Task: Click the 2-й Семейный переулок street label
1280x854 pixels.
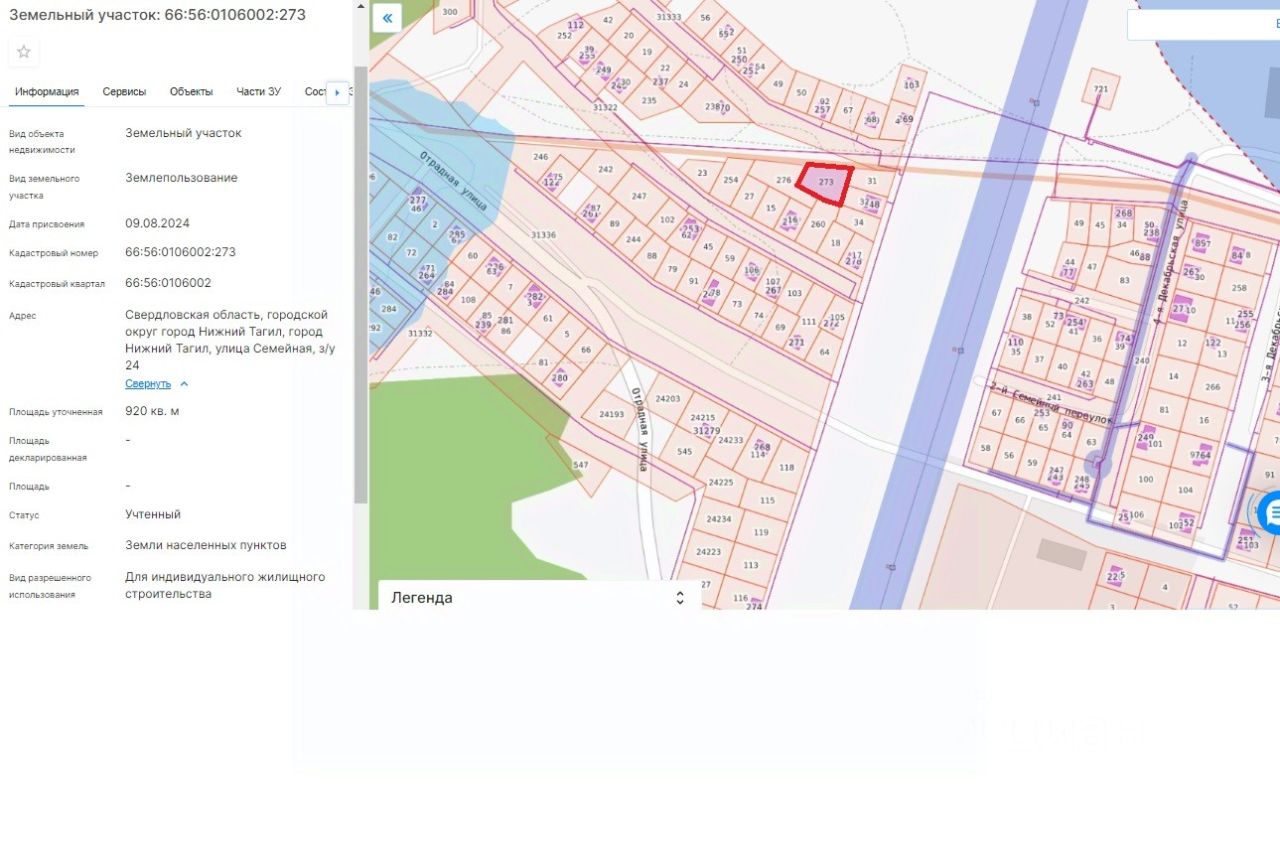Action: click(1052, 401)
